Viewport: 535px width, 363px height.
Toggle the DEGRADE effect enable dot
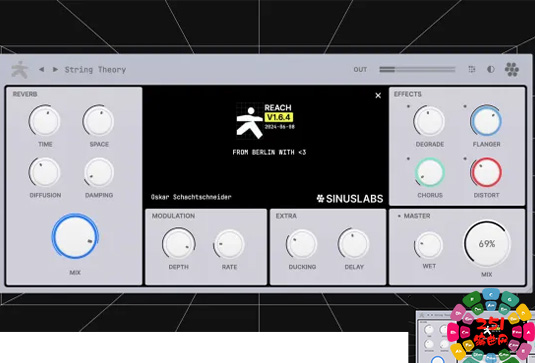(408, 106)
